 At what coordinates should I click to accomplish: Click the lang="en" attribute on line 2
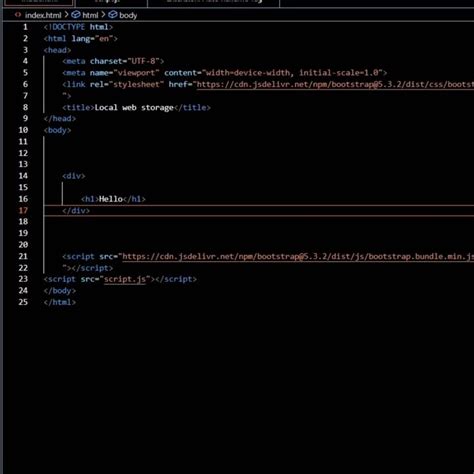(92, 39)
